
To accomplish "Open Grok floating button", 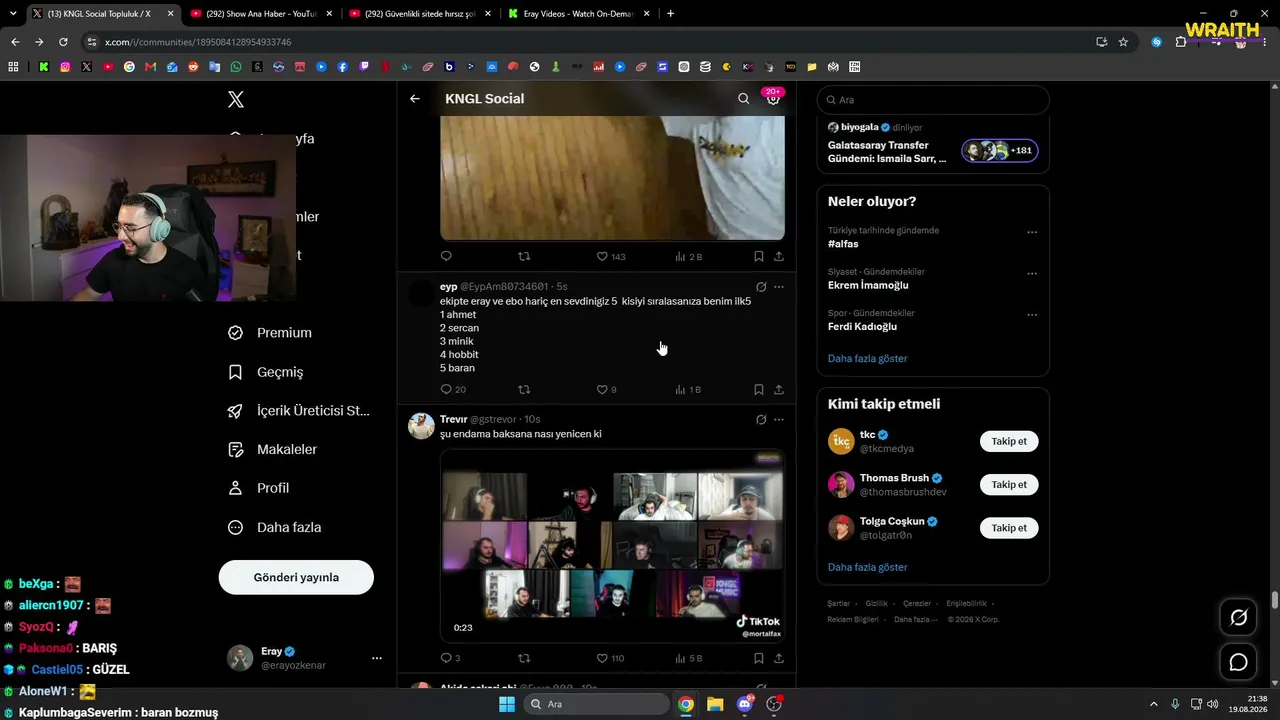I will click(x=1238, y=618).
